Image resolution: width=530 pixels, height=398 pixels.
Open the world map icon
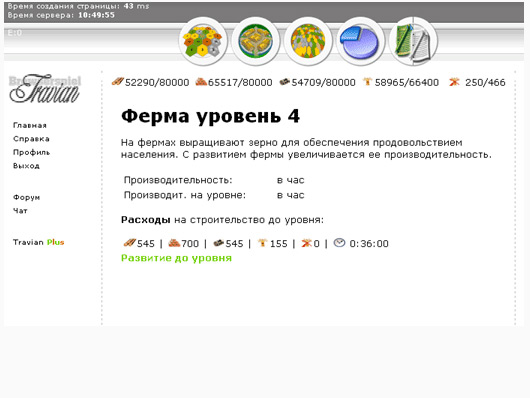(308, 41)
